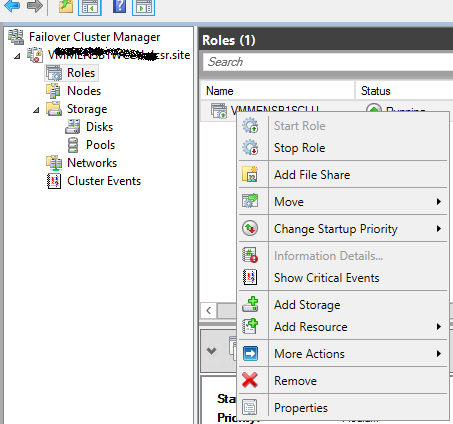Expand the Change Startup Priority submenu arrow
This screenshot has height=424, width=453.
439,228
